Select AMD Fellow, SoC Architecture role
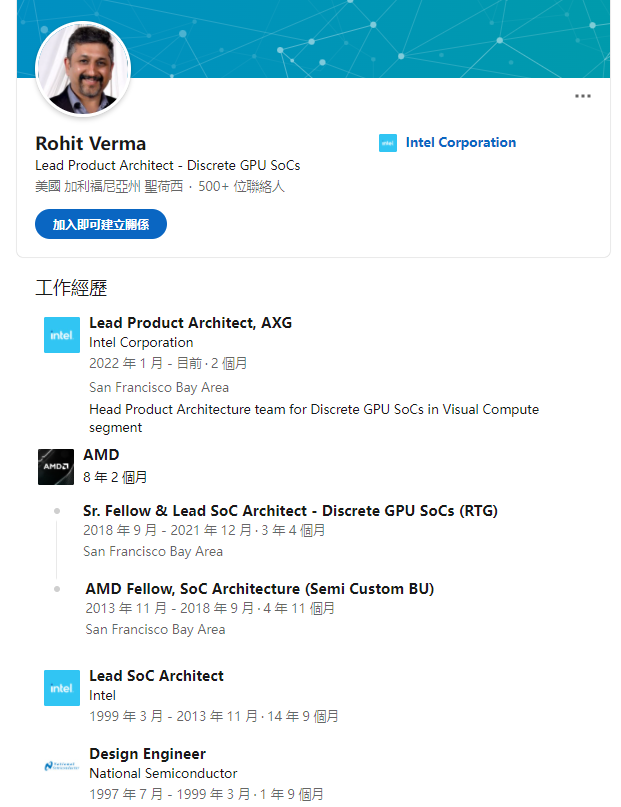Screen dimensions: 621x807 (x=260, y=589)
